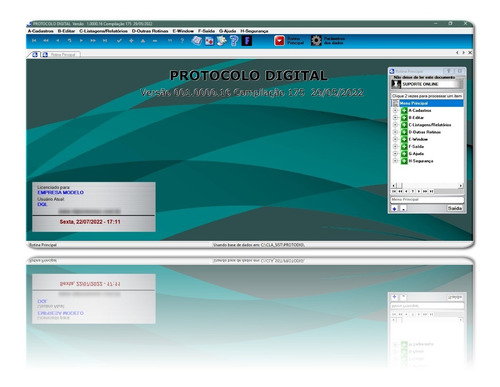Image resolution: width=500 pixels, height=387 pixels.
Task: Open the B-Editar menu in menu bar
Action: [66, 31]
